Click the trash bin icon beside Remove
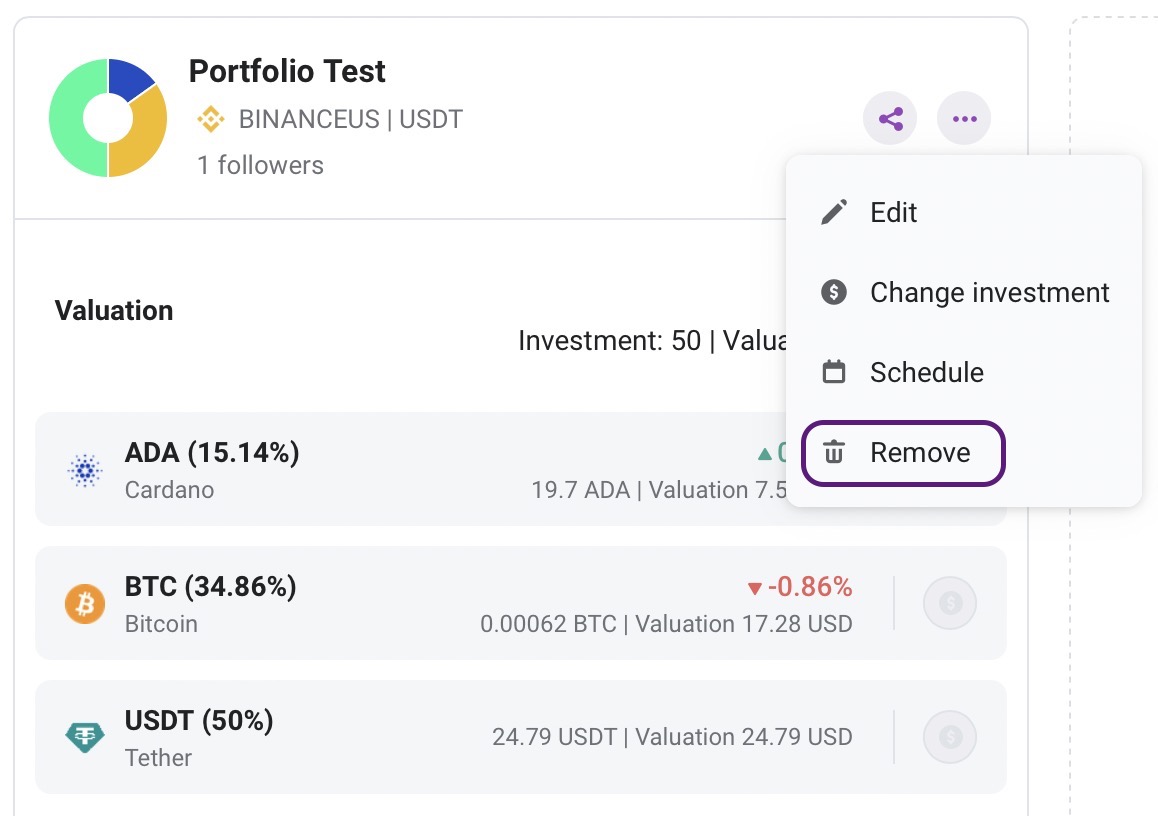 point(834,451)
